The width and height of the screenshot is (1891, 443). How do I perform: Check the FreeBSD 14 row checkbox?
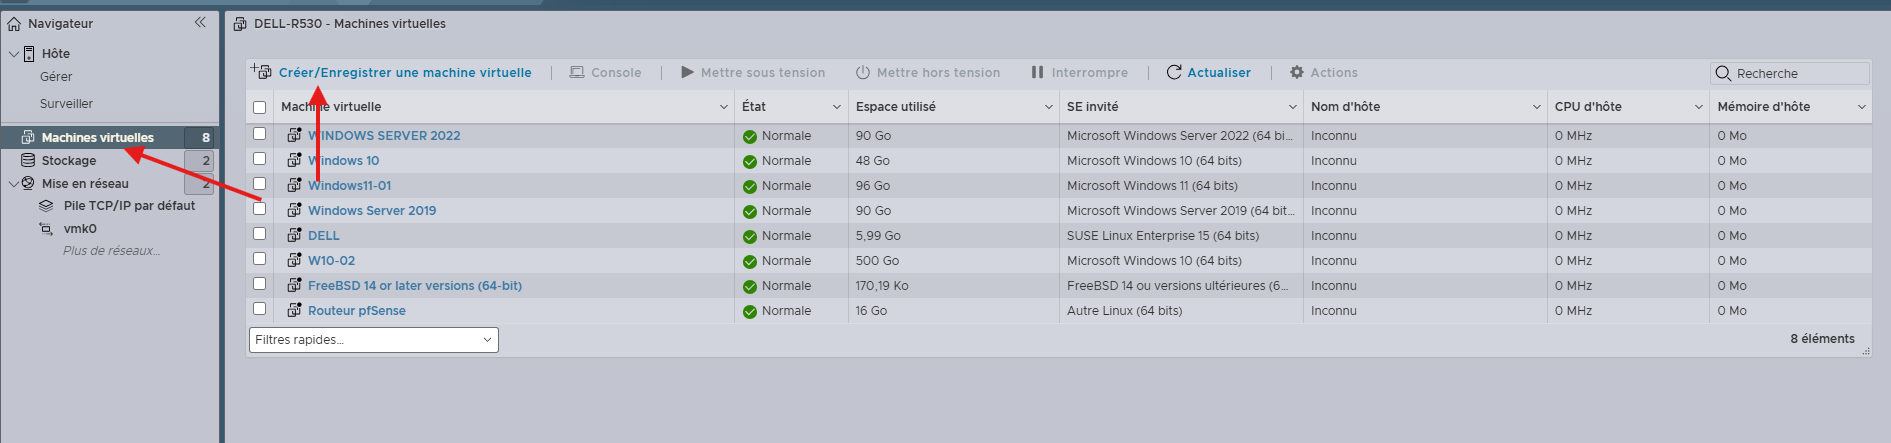point(260,284)
